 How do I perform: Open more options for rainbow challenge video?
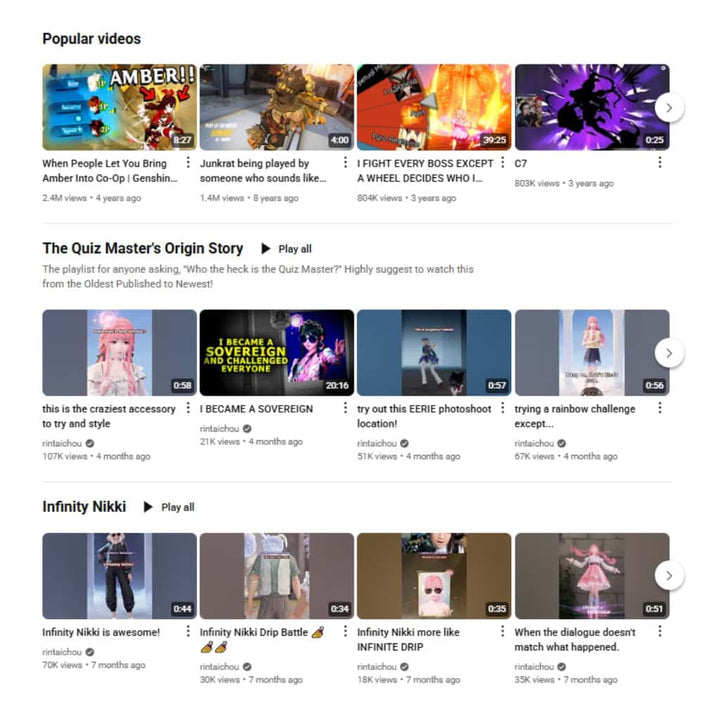pyautogui.click(x=660, y=408)
